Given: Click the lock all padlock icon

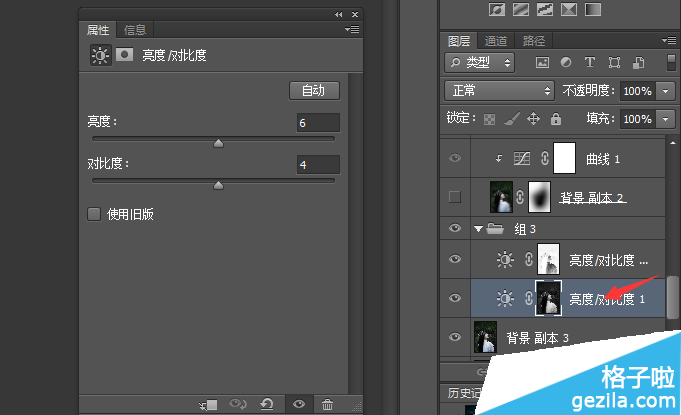Looking at the screenshot, I should tap(554, 118).
